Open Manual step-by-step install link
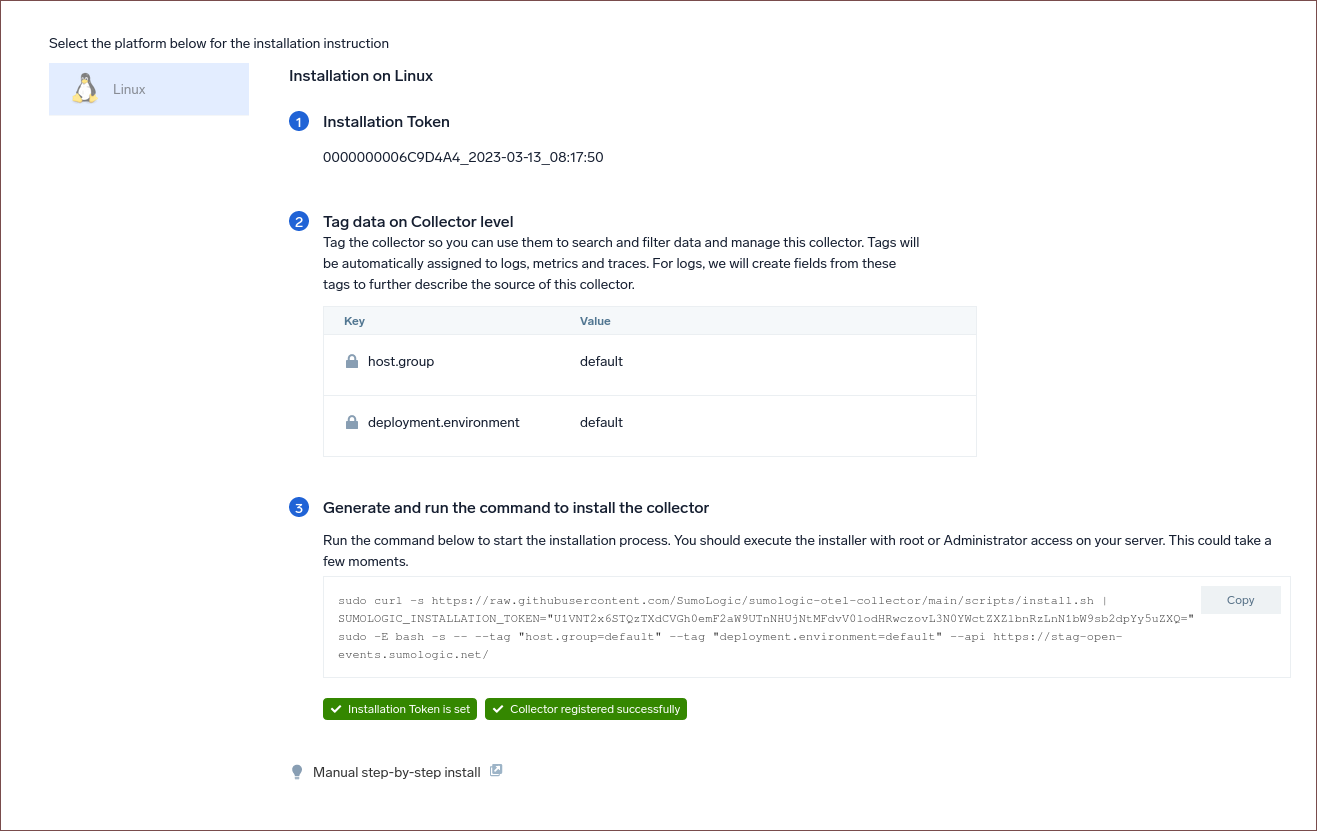Viewport: 1317px width, 831px height. pos(397,772)
